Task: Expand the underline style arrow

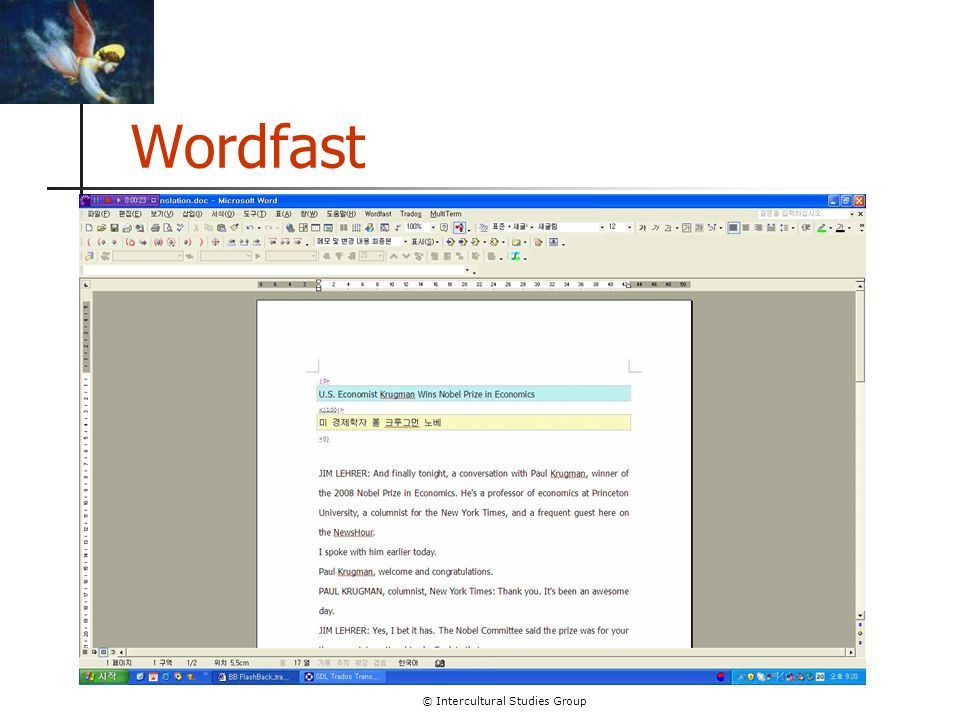Action: click(677, 228)
